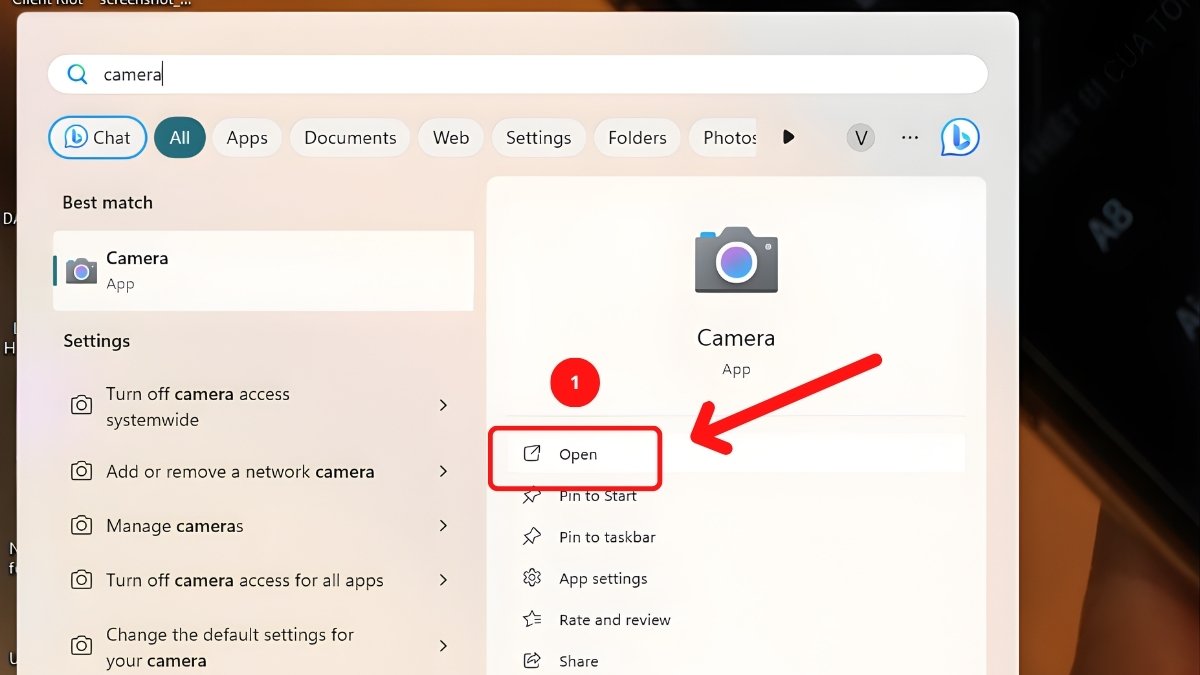Select the Pin to Start icon
This screenshot has height=675, width=1200.
coord(532,495)
